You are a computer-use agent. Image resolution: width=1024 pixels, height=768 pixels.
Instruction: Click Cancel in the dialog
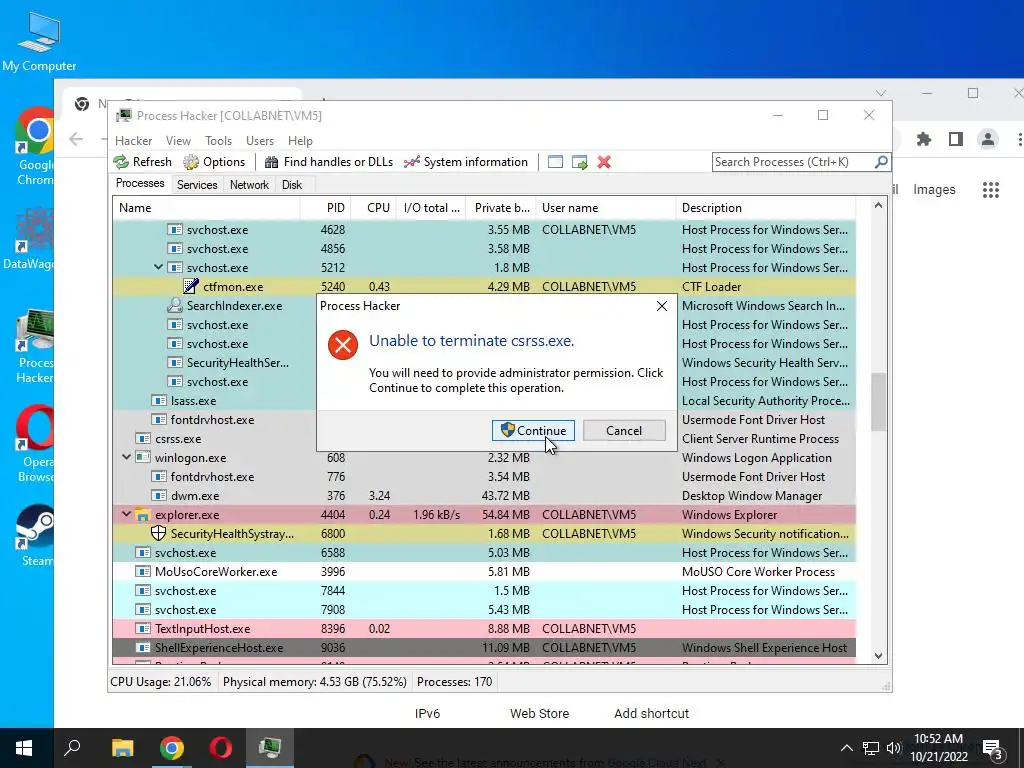point(624,430)
